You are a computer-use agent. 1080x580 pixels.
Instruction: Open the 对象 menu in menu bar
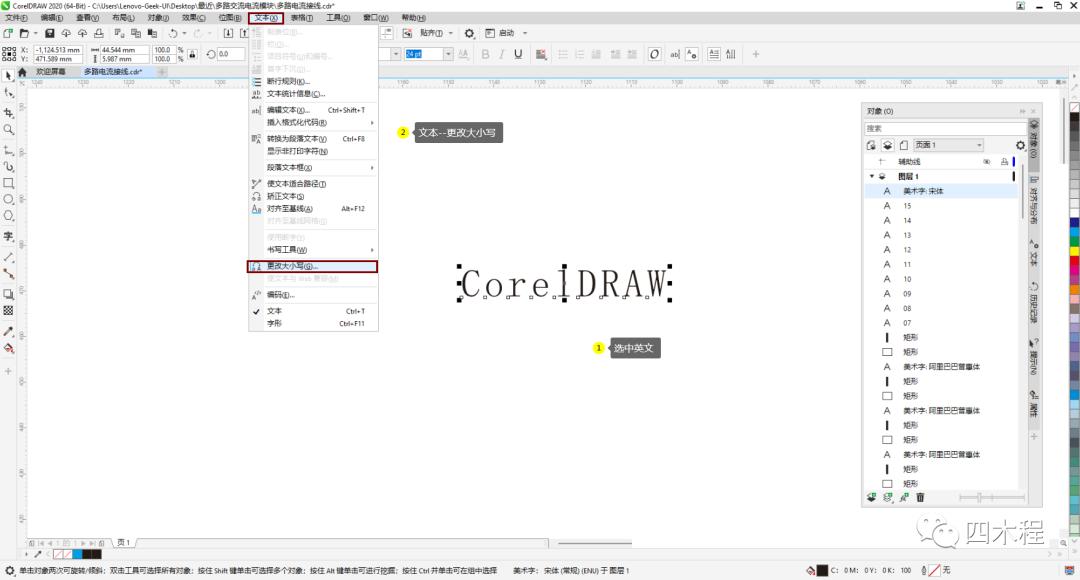(x=158, y=18)
